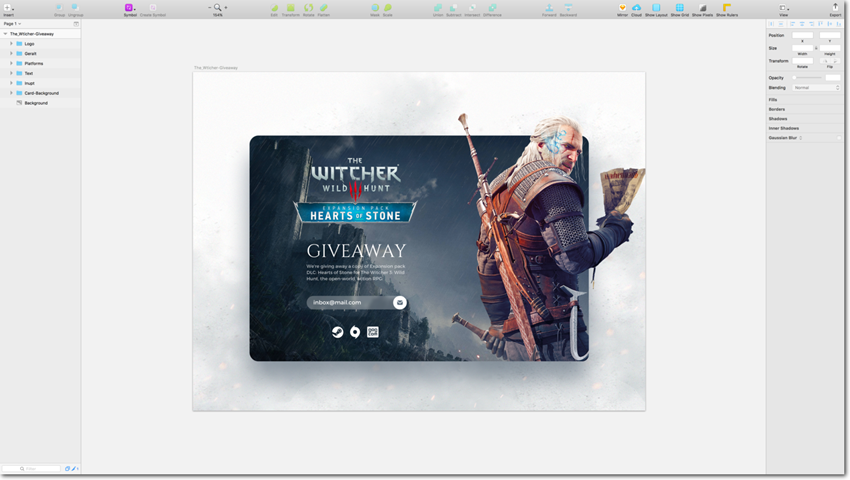Viewport: 850px width, 480px height.
Task: Select the Card-Background layer group
Action: coord(42,93)
